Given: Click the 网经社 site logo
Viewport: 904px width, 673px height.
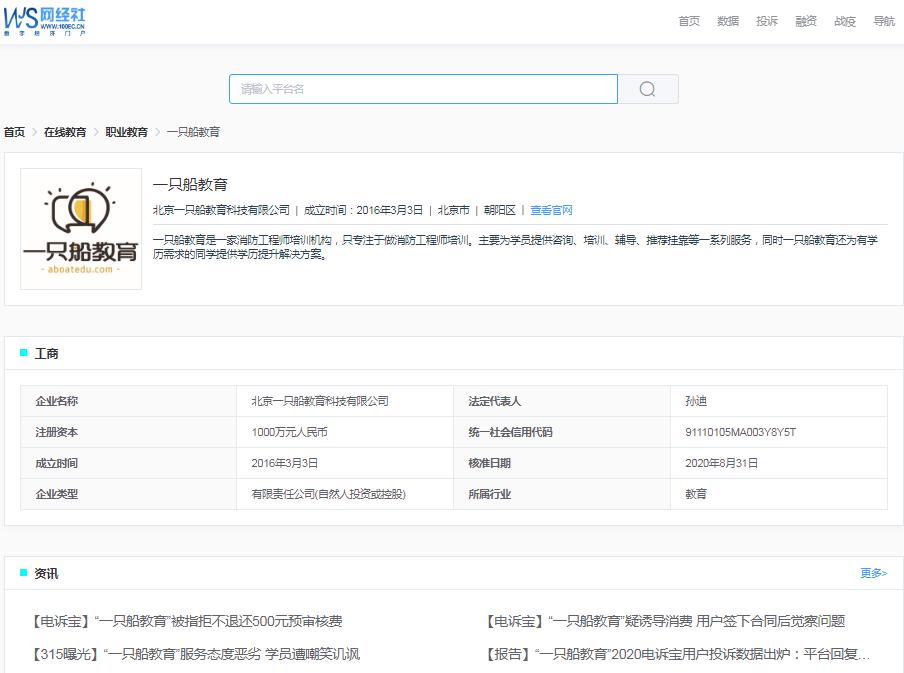Looking at the screenshot, I should [x=46, y=19].
